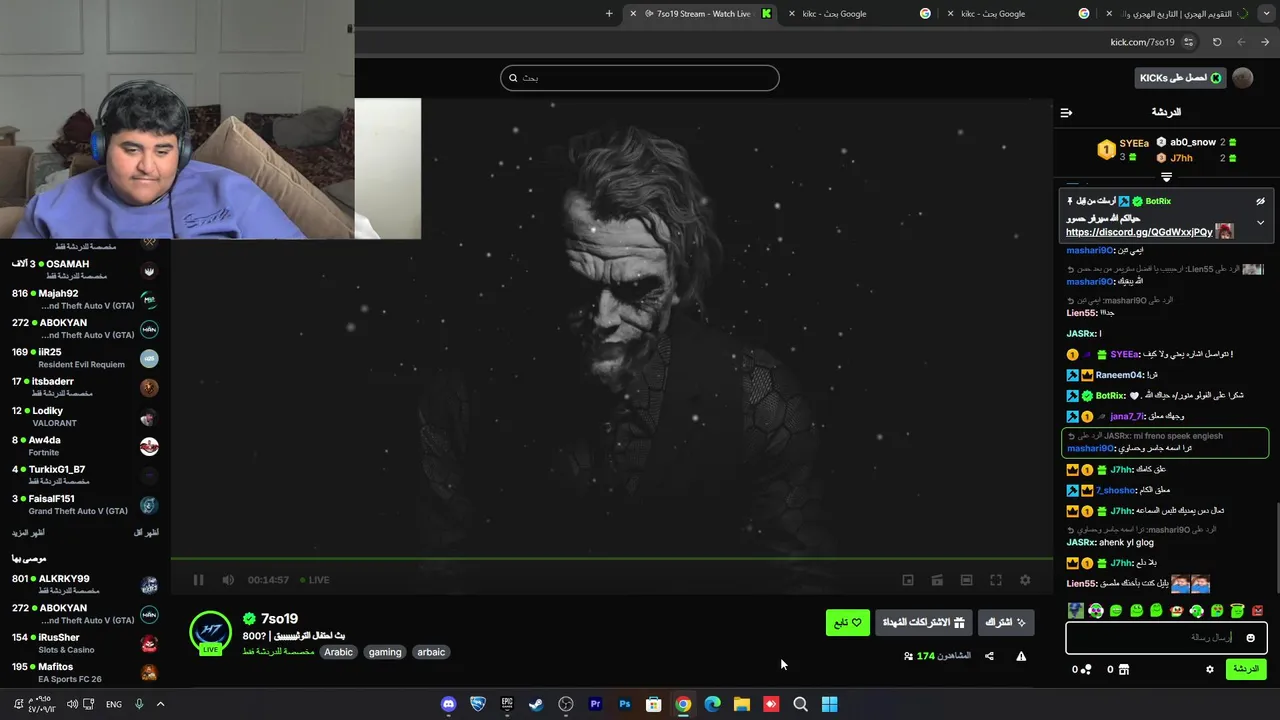Open Aw4da Fortnite channel

click(85, 446)
